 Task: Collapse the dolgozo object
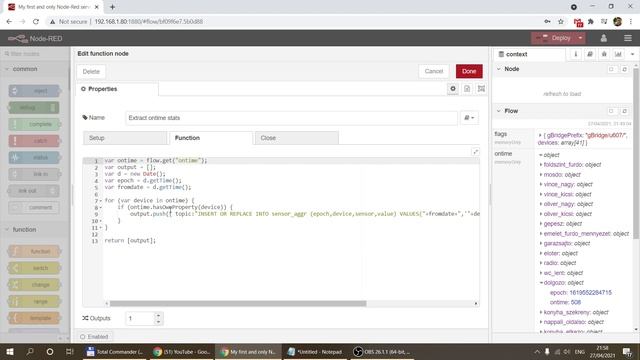541,283
